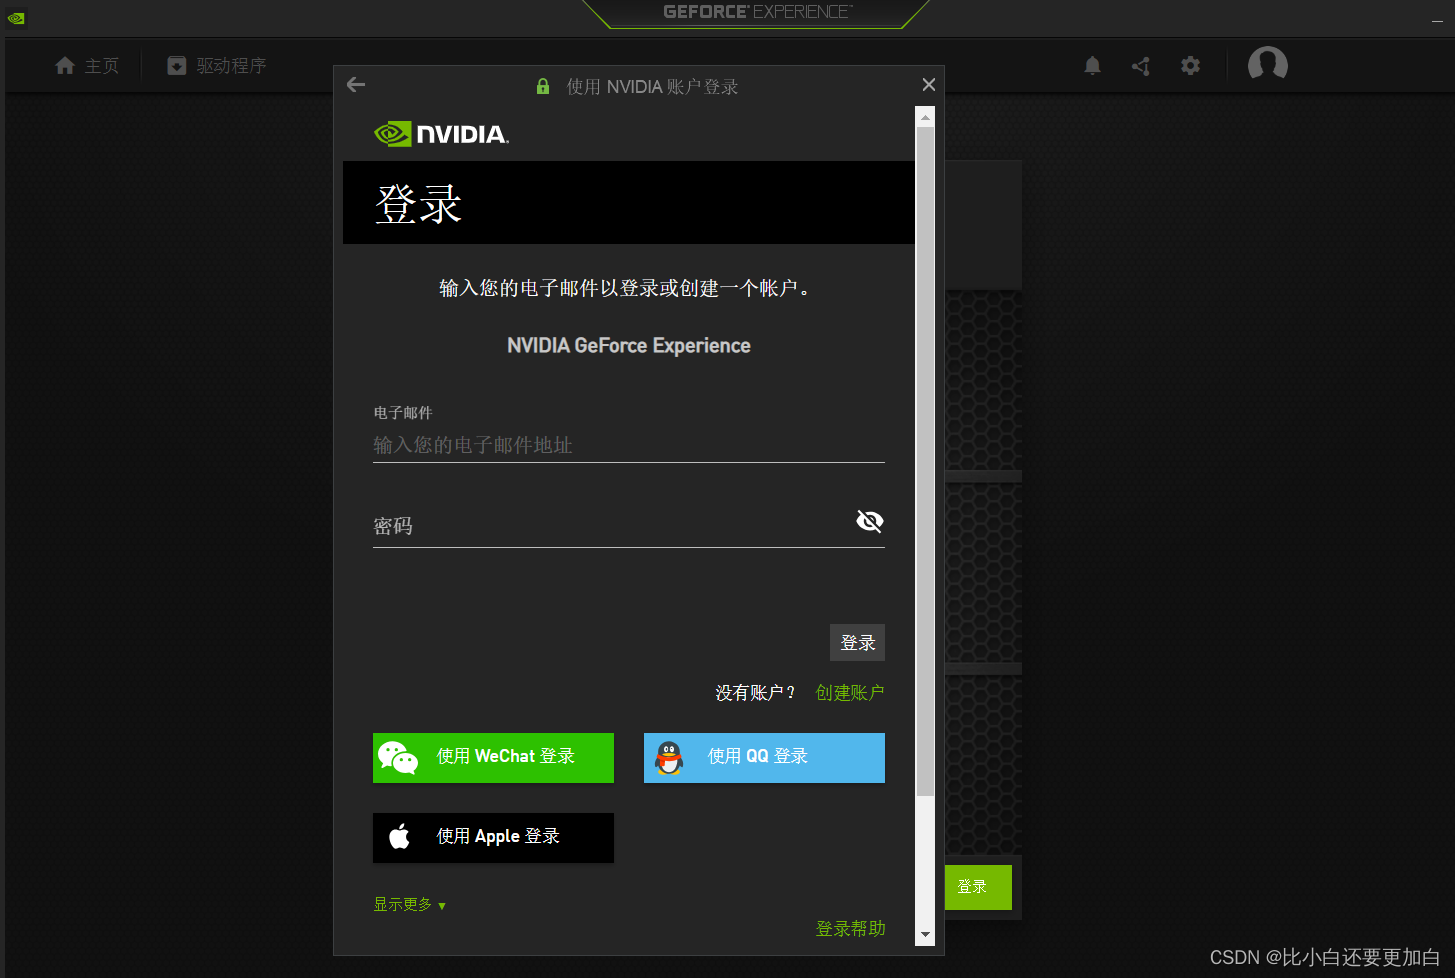Open the 创建账户 link
The image size is (1455, 978).
click(x=850, y=693)
